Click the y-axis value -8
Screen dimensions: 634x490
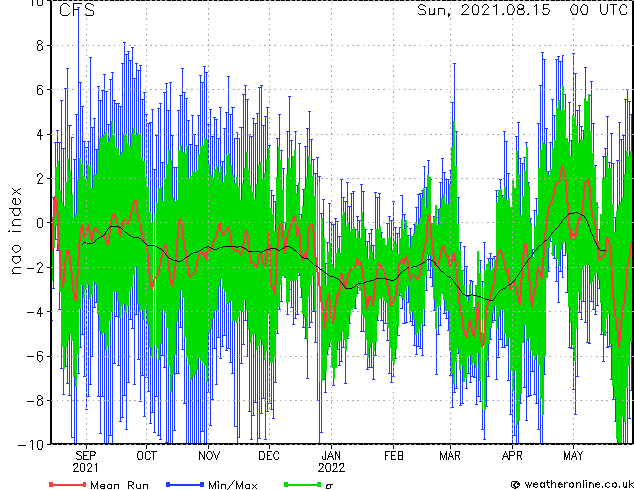[35, 400]
